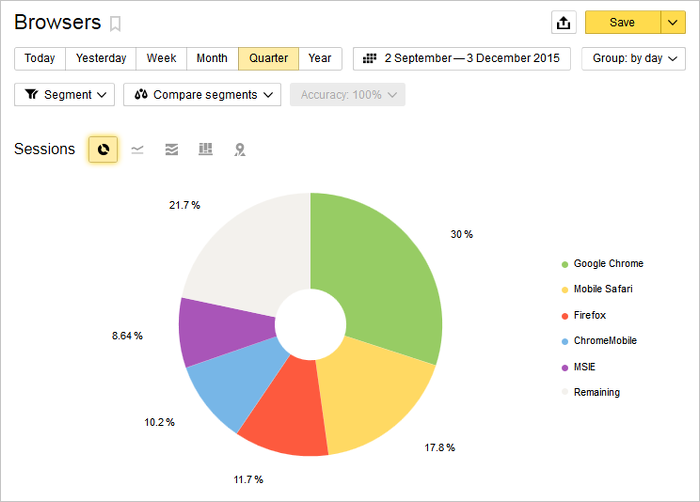700x502 pixels.
Task: Click the green Google Chrome pie slice
Action: click(380, 270)
